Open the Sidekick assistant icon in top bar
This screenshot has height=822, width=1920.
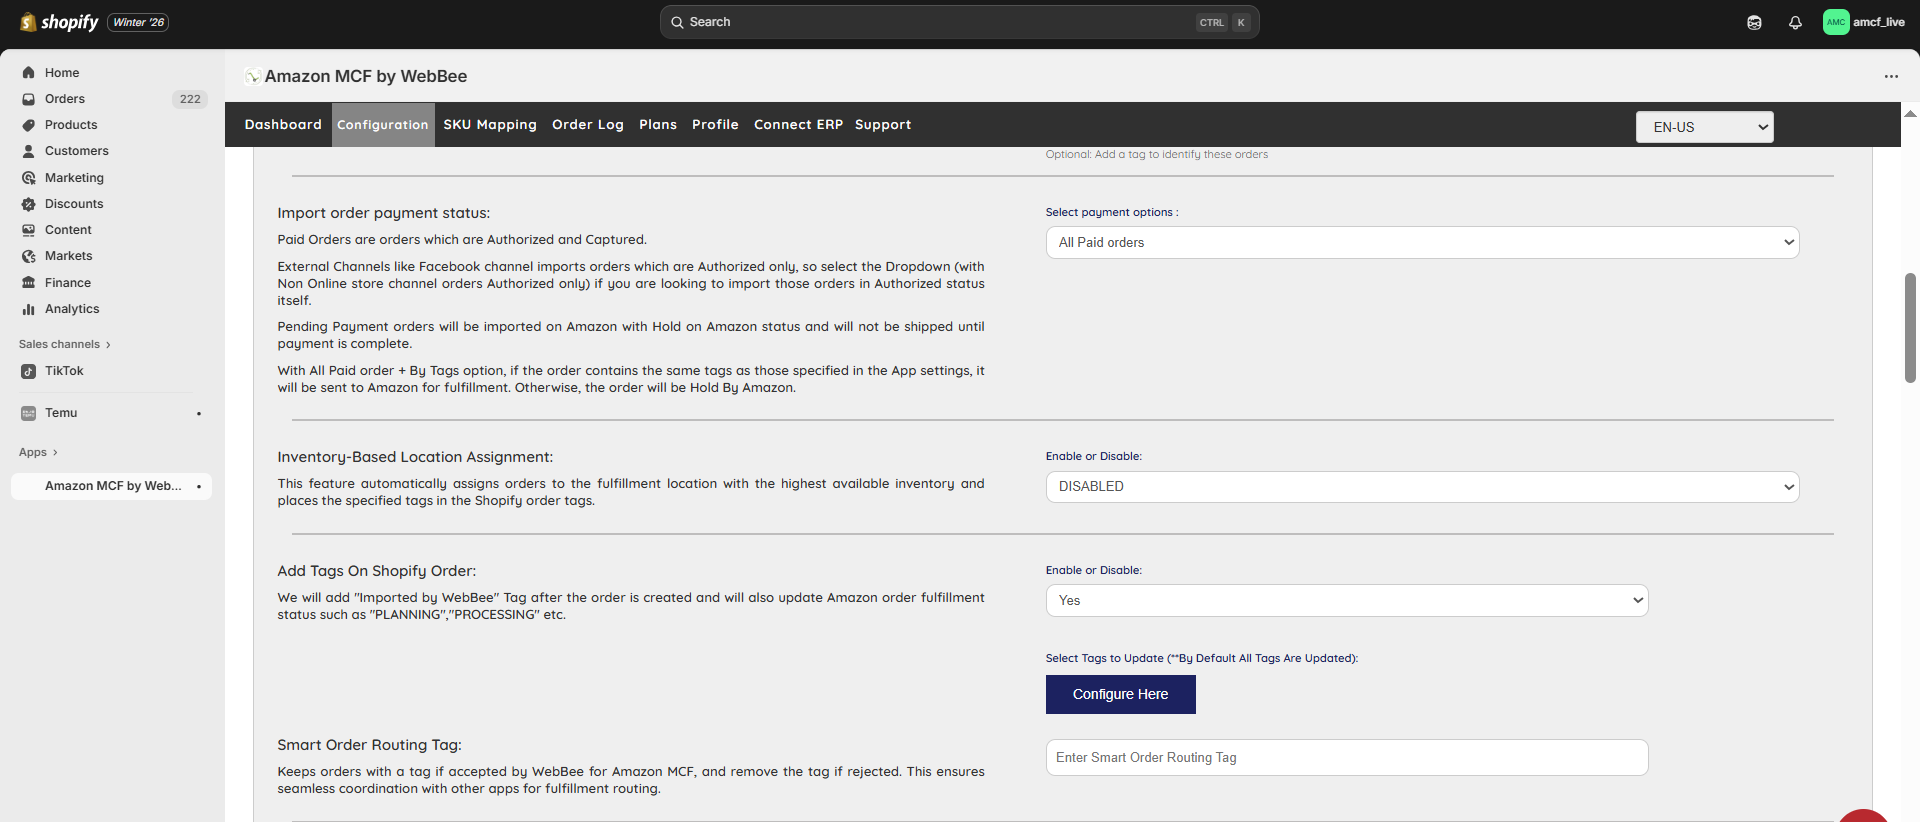pyautogui.click(x=1754, y=22)
